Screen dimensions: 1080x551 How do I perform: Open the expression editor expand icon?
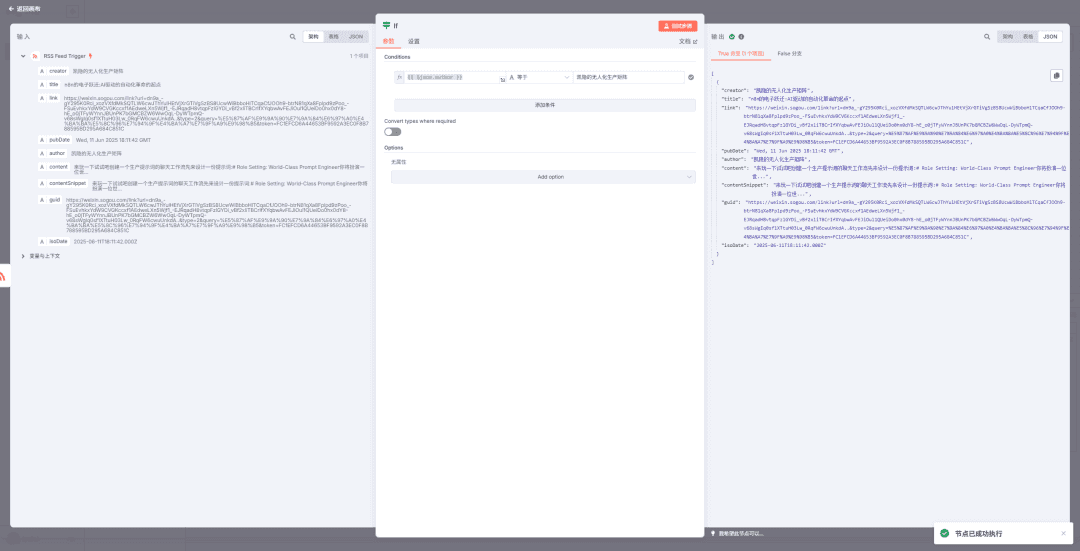501,80
